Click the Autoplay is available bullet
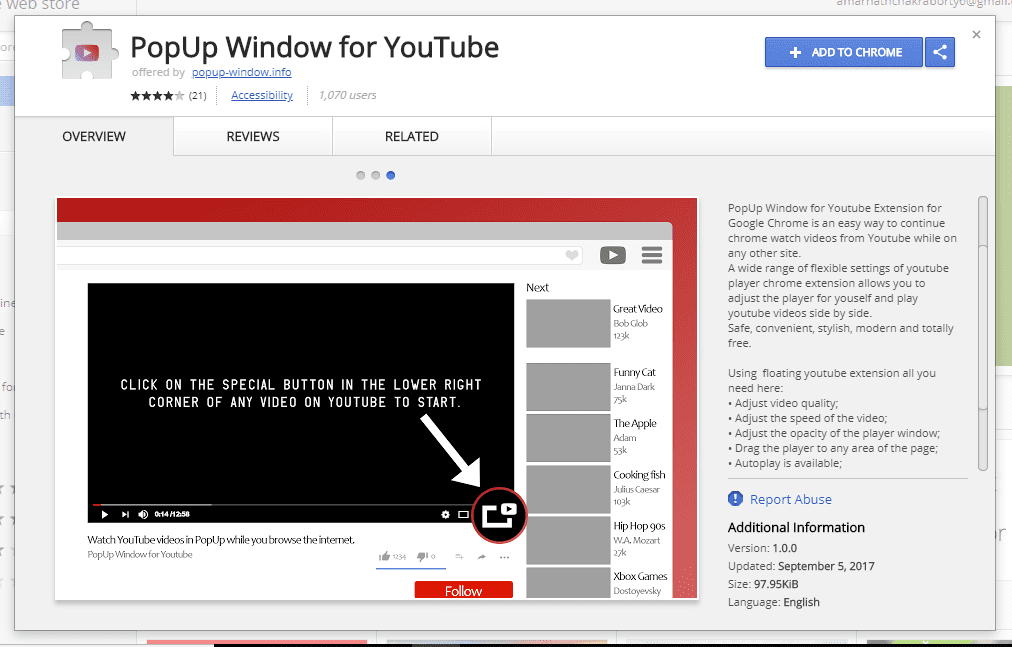The width and height of the screenshot is (1012, 647). [x=785, y=463]
